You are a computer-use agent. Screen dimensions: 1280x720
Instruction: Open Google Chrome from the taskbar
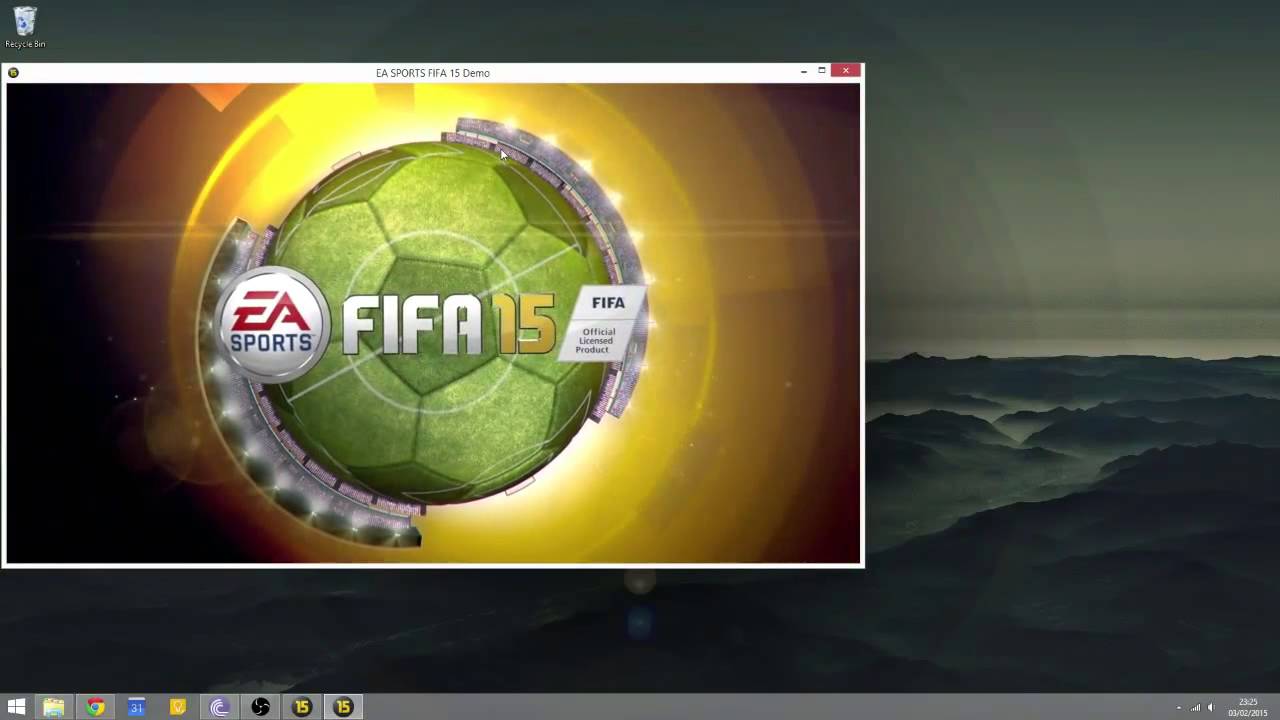(95, 707)
